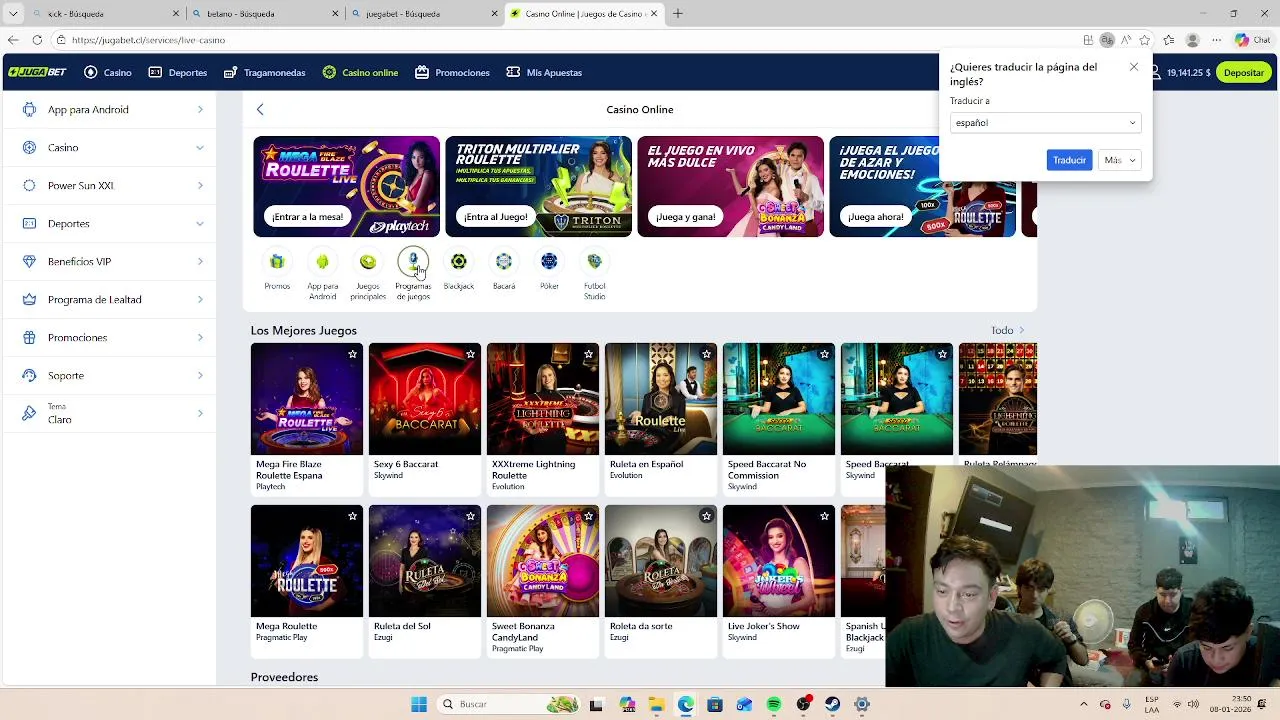Click ¡Entra al Juego! Triton banner button

point(495,216)
